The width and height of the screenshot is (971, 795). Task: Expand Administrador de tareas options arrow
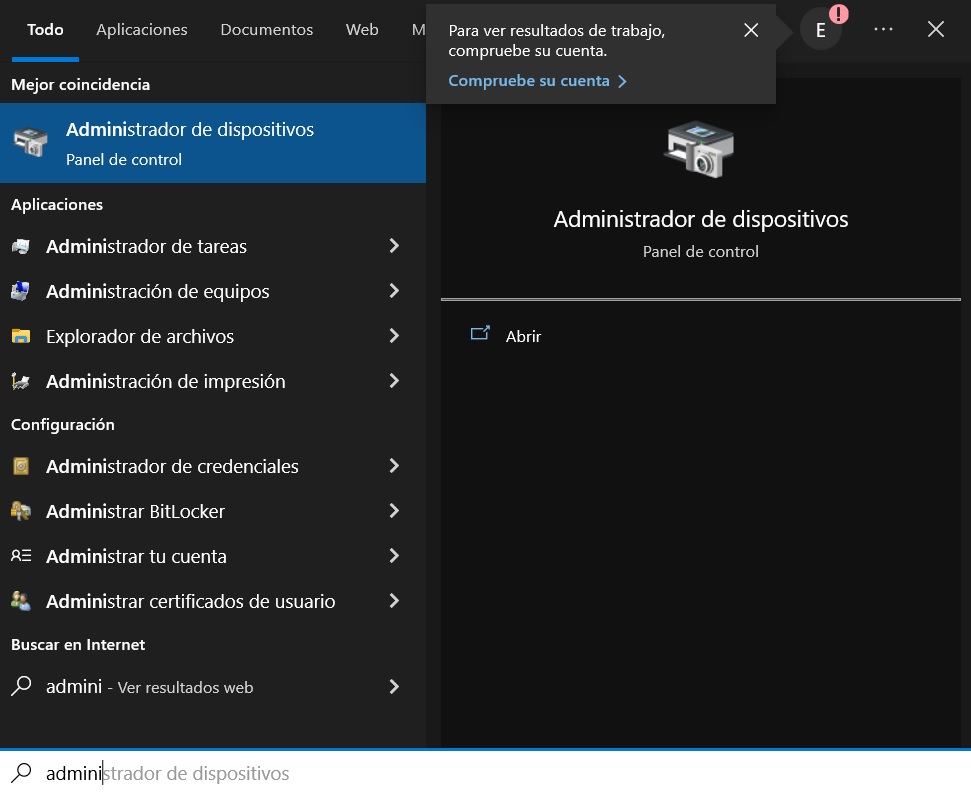[394, 246]
